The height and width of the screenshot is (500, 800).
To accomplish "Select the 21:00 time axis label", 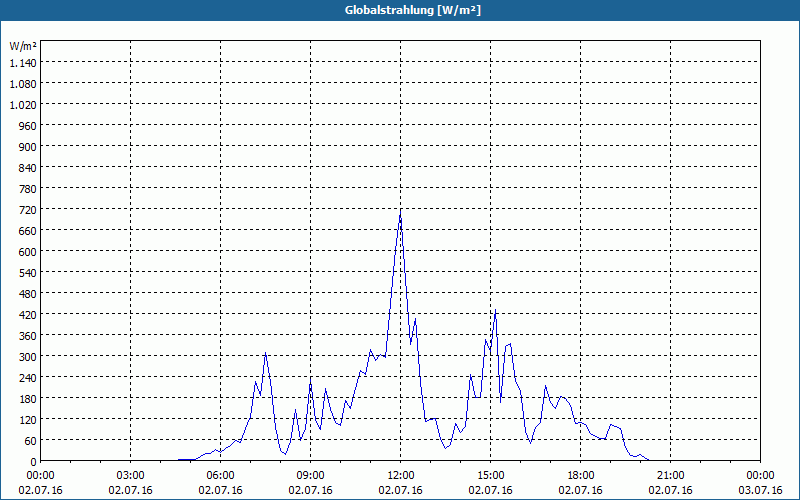I will 670,476.
